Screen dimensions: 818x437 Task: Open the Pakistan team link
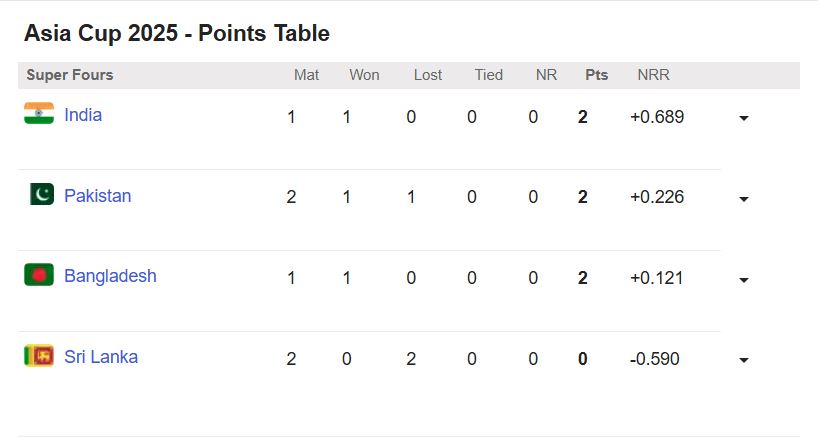[x=97, y=196]
